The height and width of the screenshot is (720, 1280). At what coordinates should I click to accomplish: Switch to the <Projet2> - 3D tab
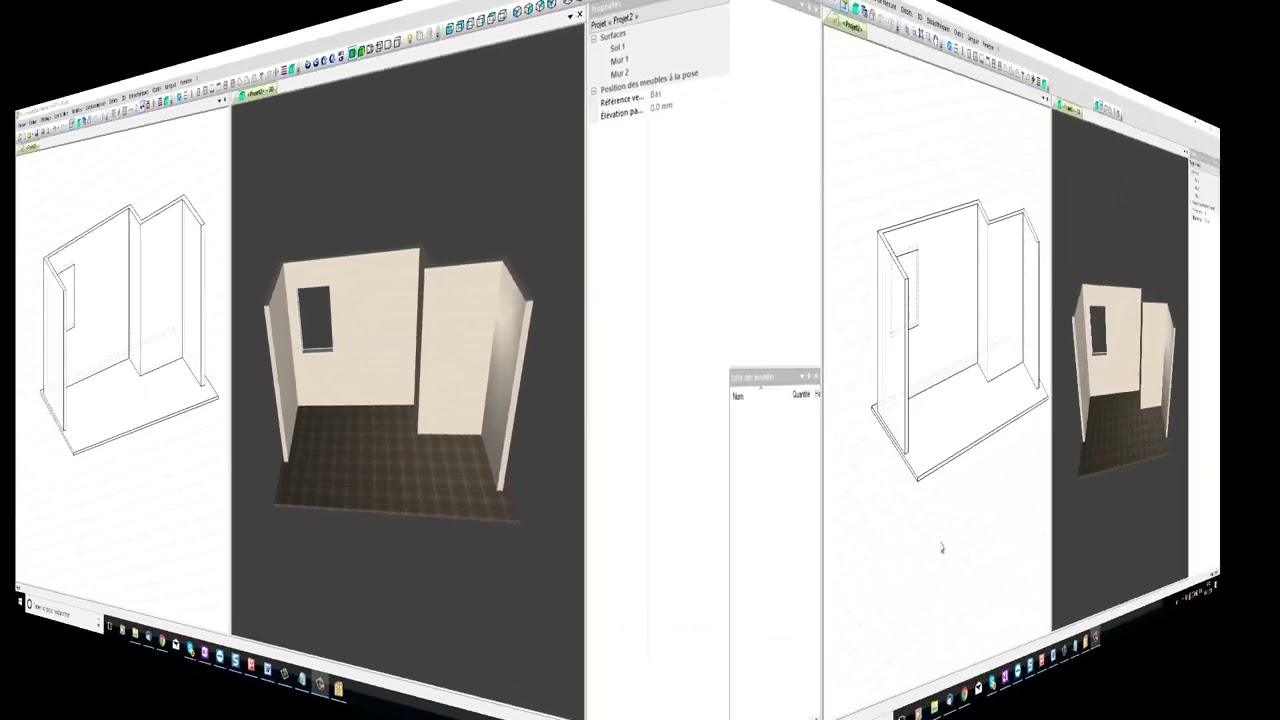[258, 93]
